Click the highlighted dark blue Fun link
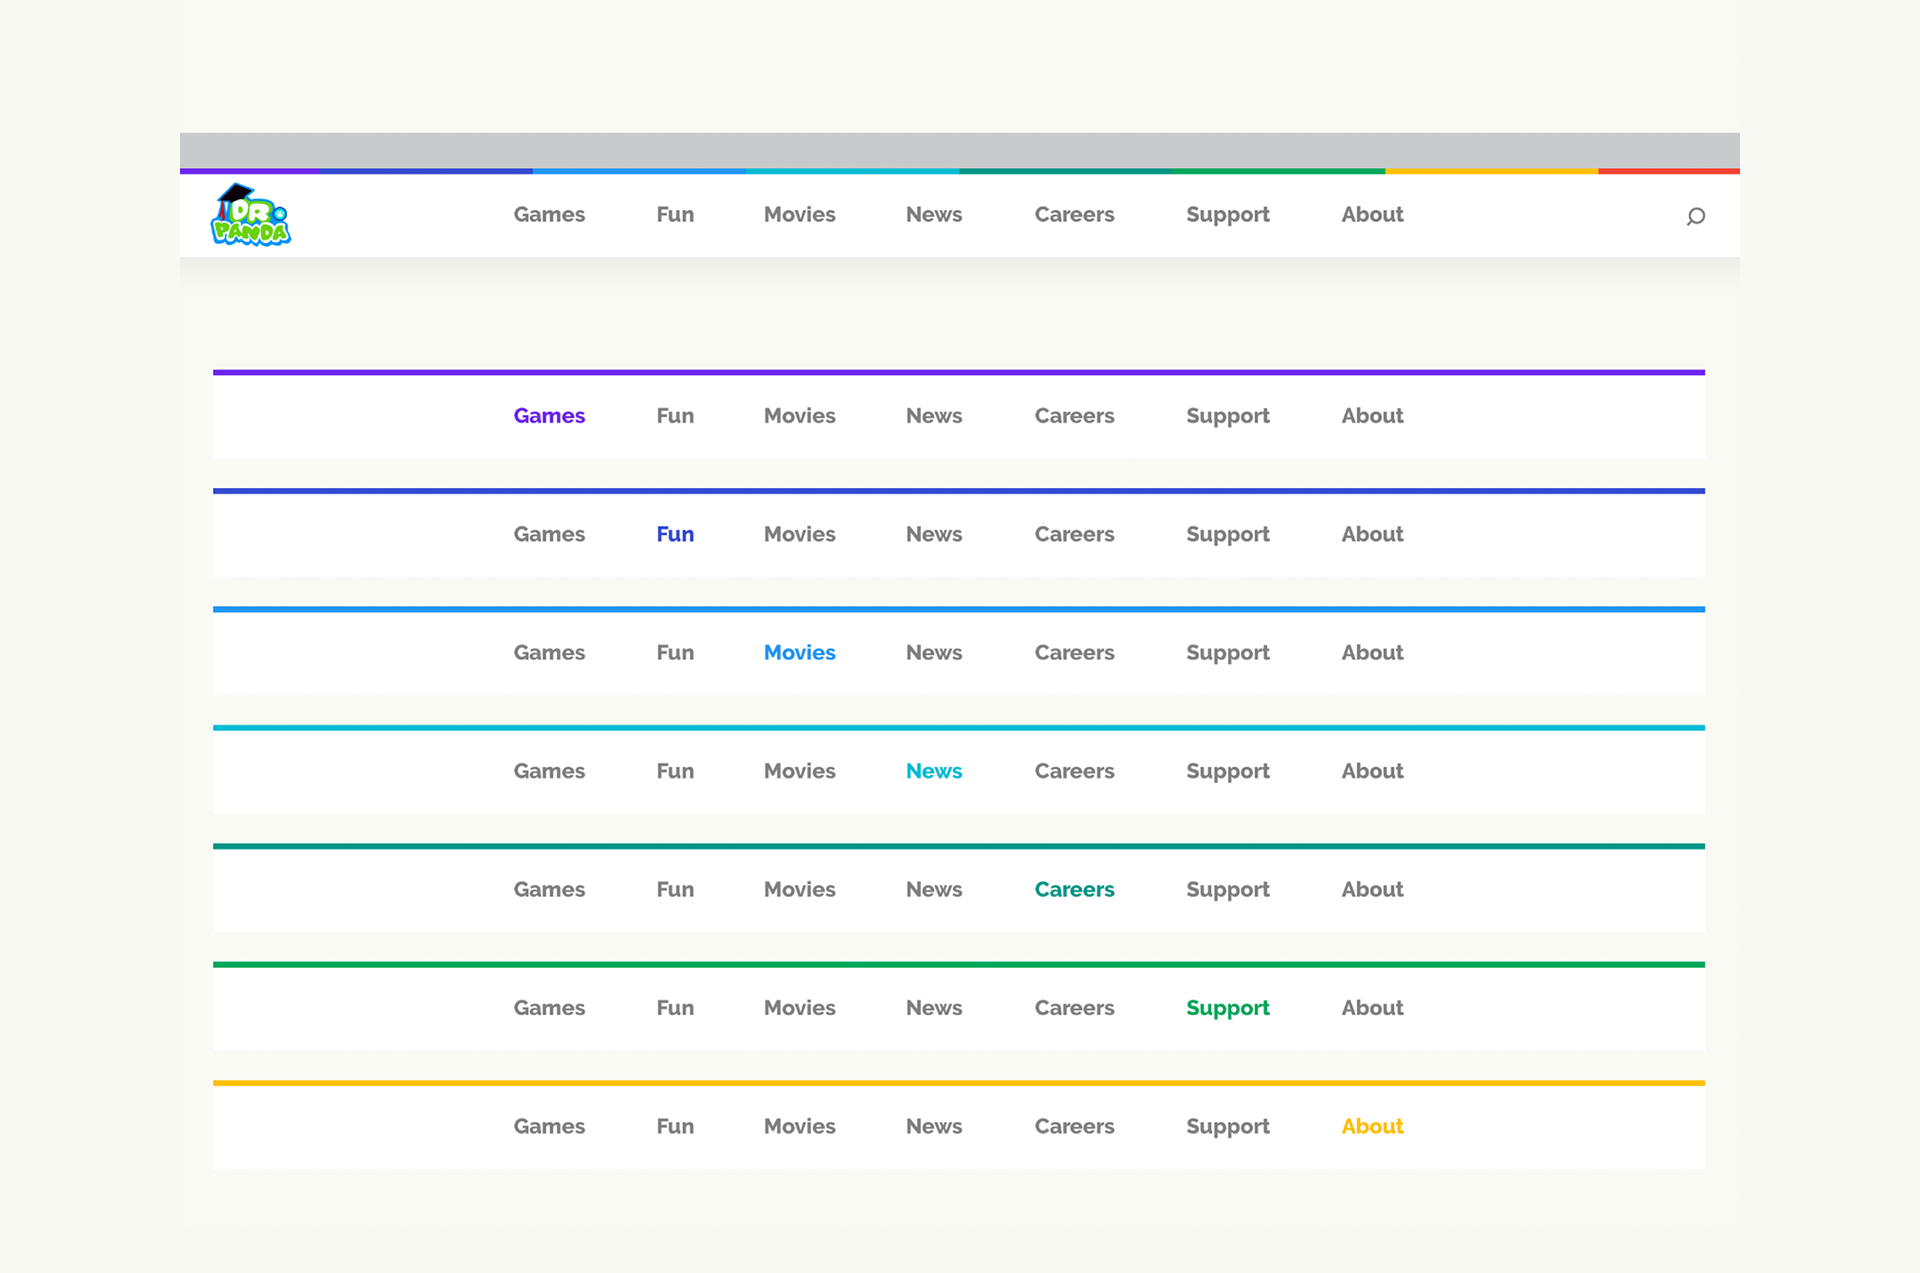 tap(675, 534)
